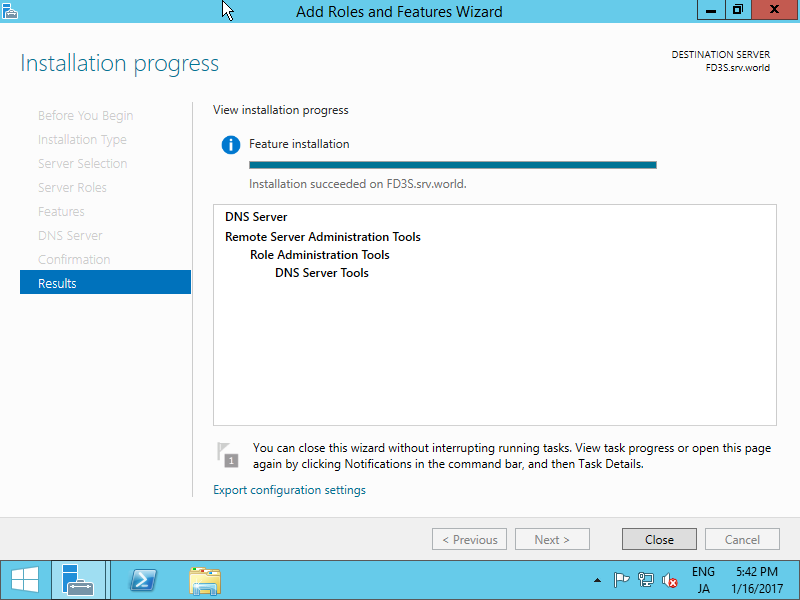
Task: Click the 'Feature installation' label
Action: pos(299,144)
